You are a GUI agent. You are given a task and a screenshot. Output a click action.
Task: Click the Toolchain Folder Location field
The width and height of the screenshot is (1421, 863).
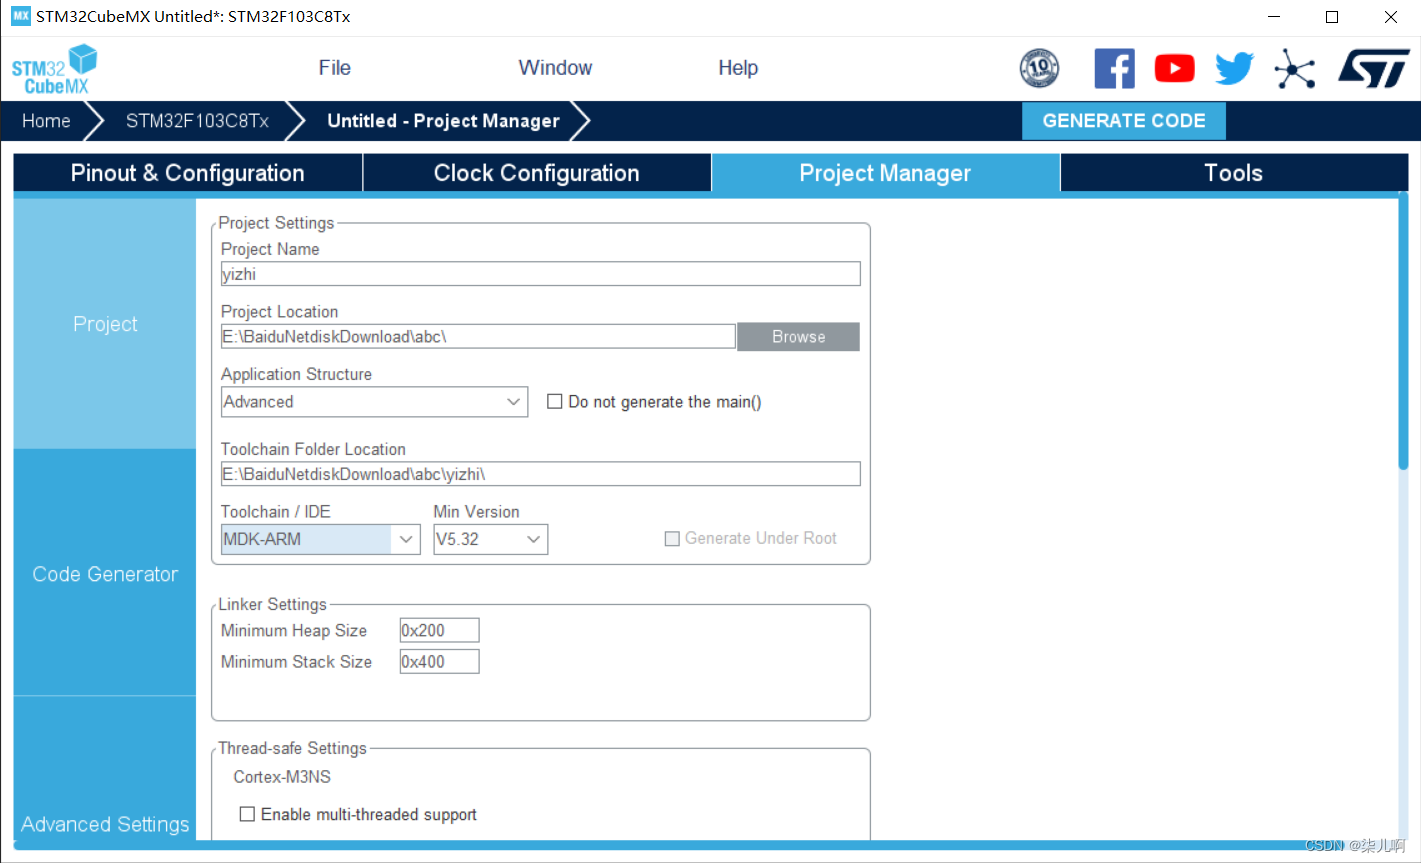(540, 474)
